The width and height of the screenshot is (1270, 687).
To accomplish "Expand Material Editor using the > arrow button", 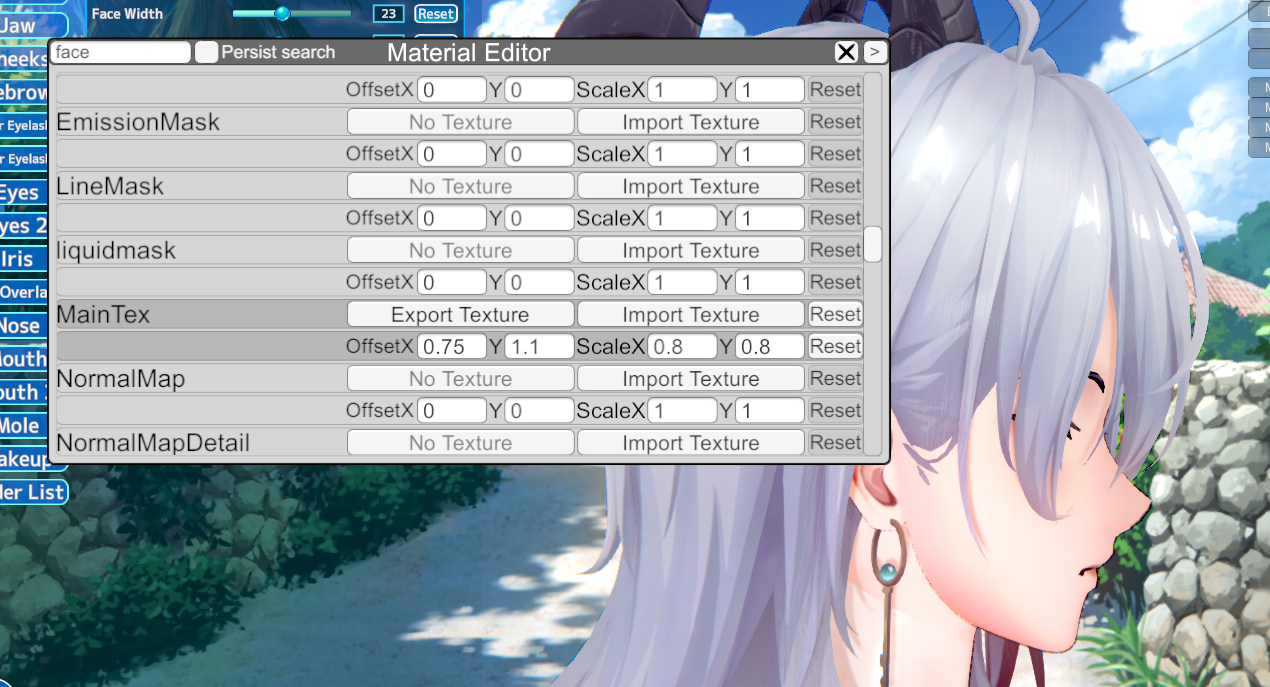I will (874, 52).
